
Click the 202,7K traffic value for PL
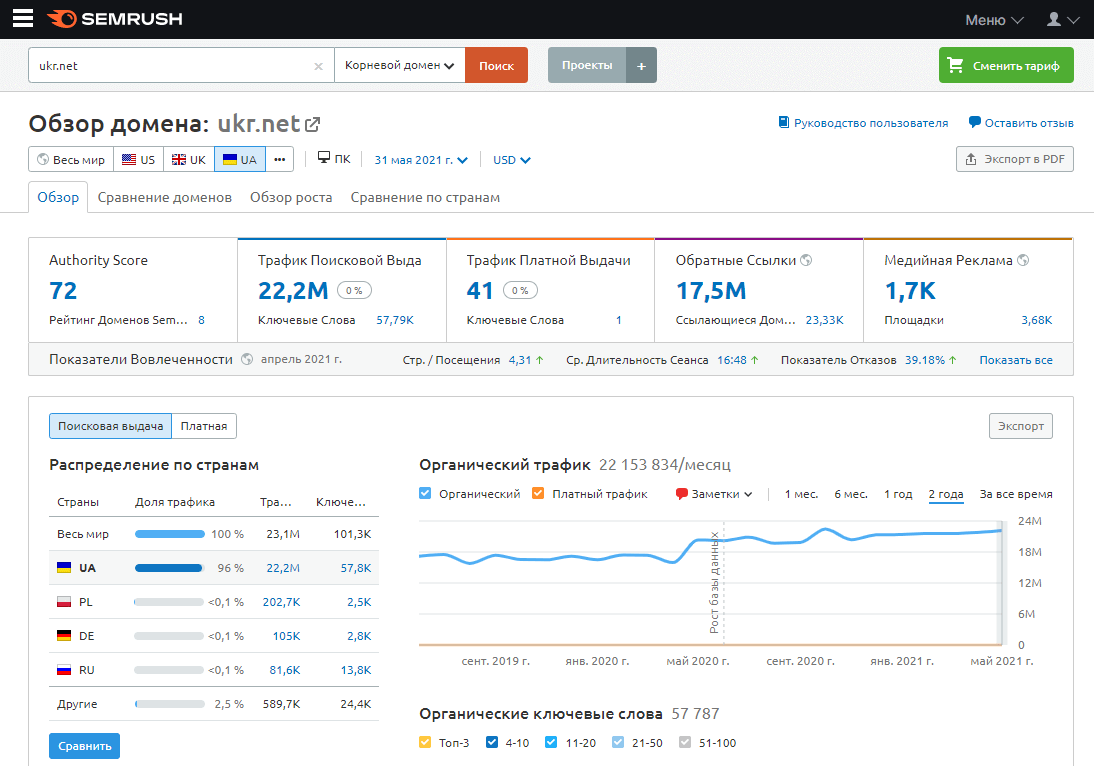point(281,602)
